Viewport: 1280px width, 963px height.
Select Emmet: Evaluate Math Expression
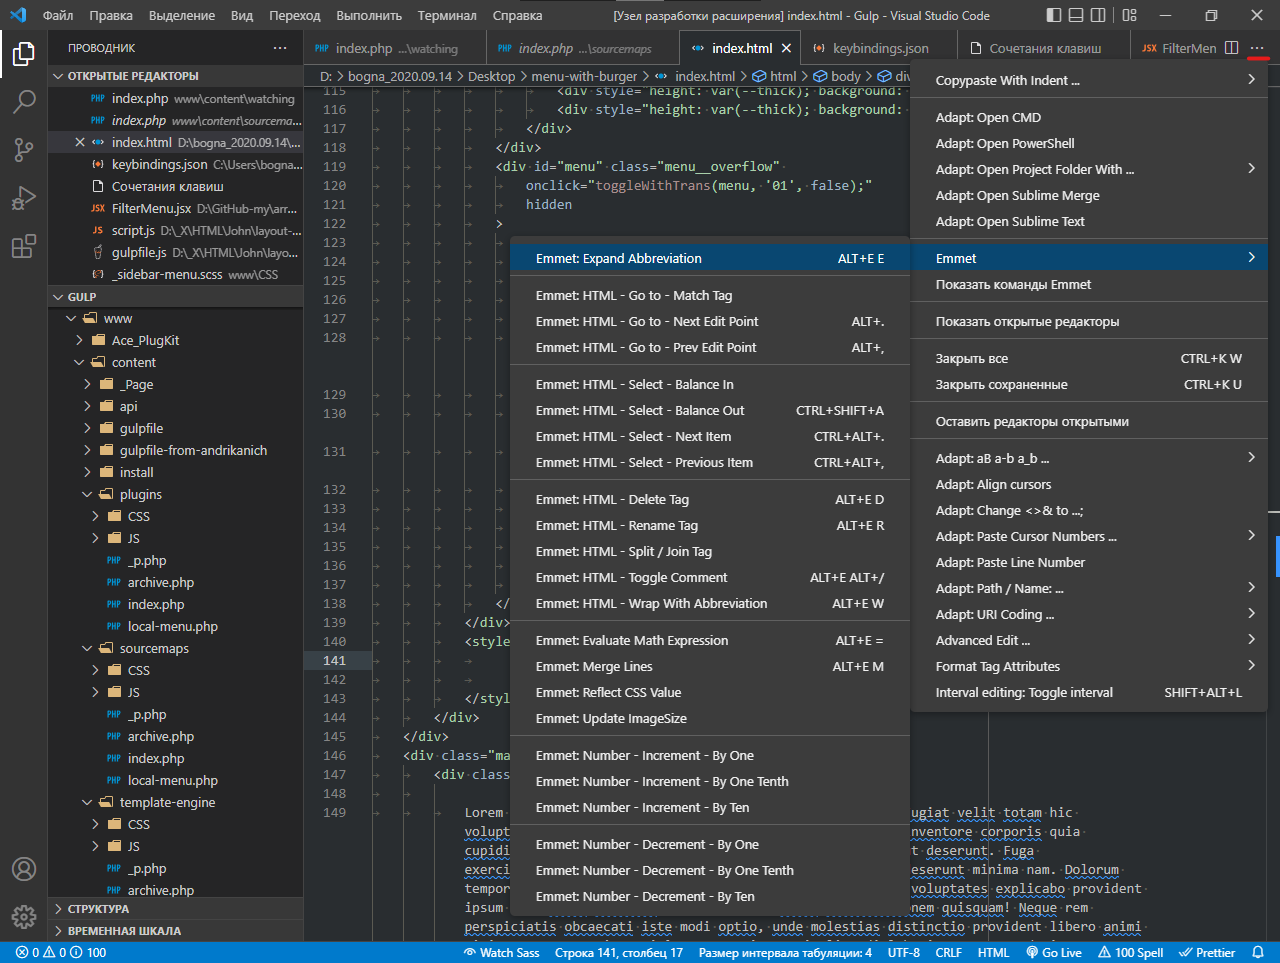710,641
